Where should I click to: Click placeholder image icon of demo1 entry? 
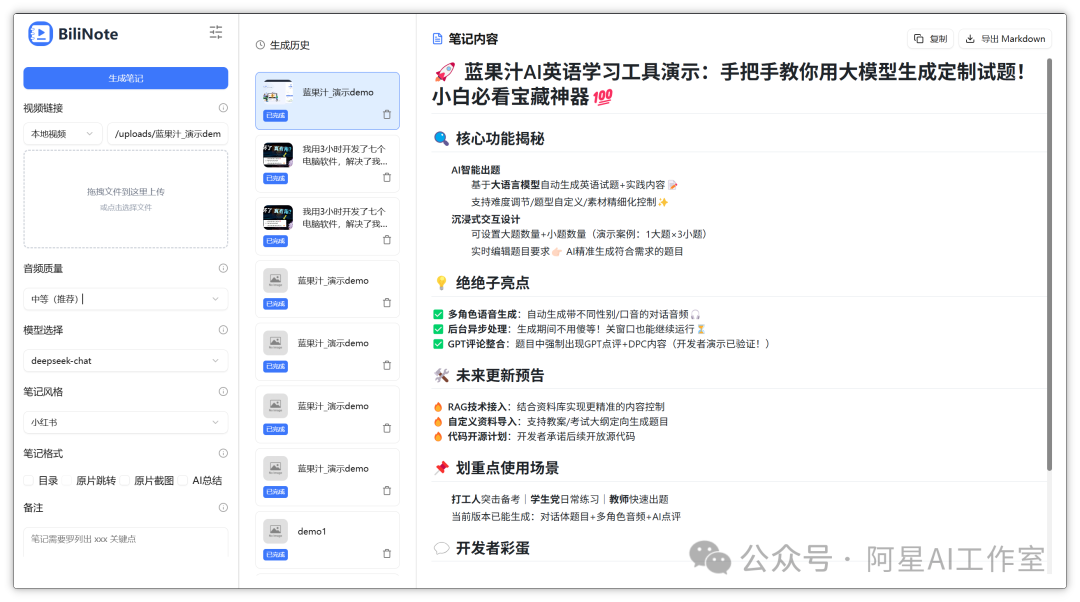point(276,530)
